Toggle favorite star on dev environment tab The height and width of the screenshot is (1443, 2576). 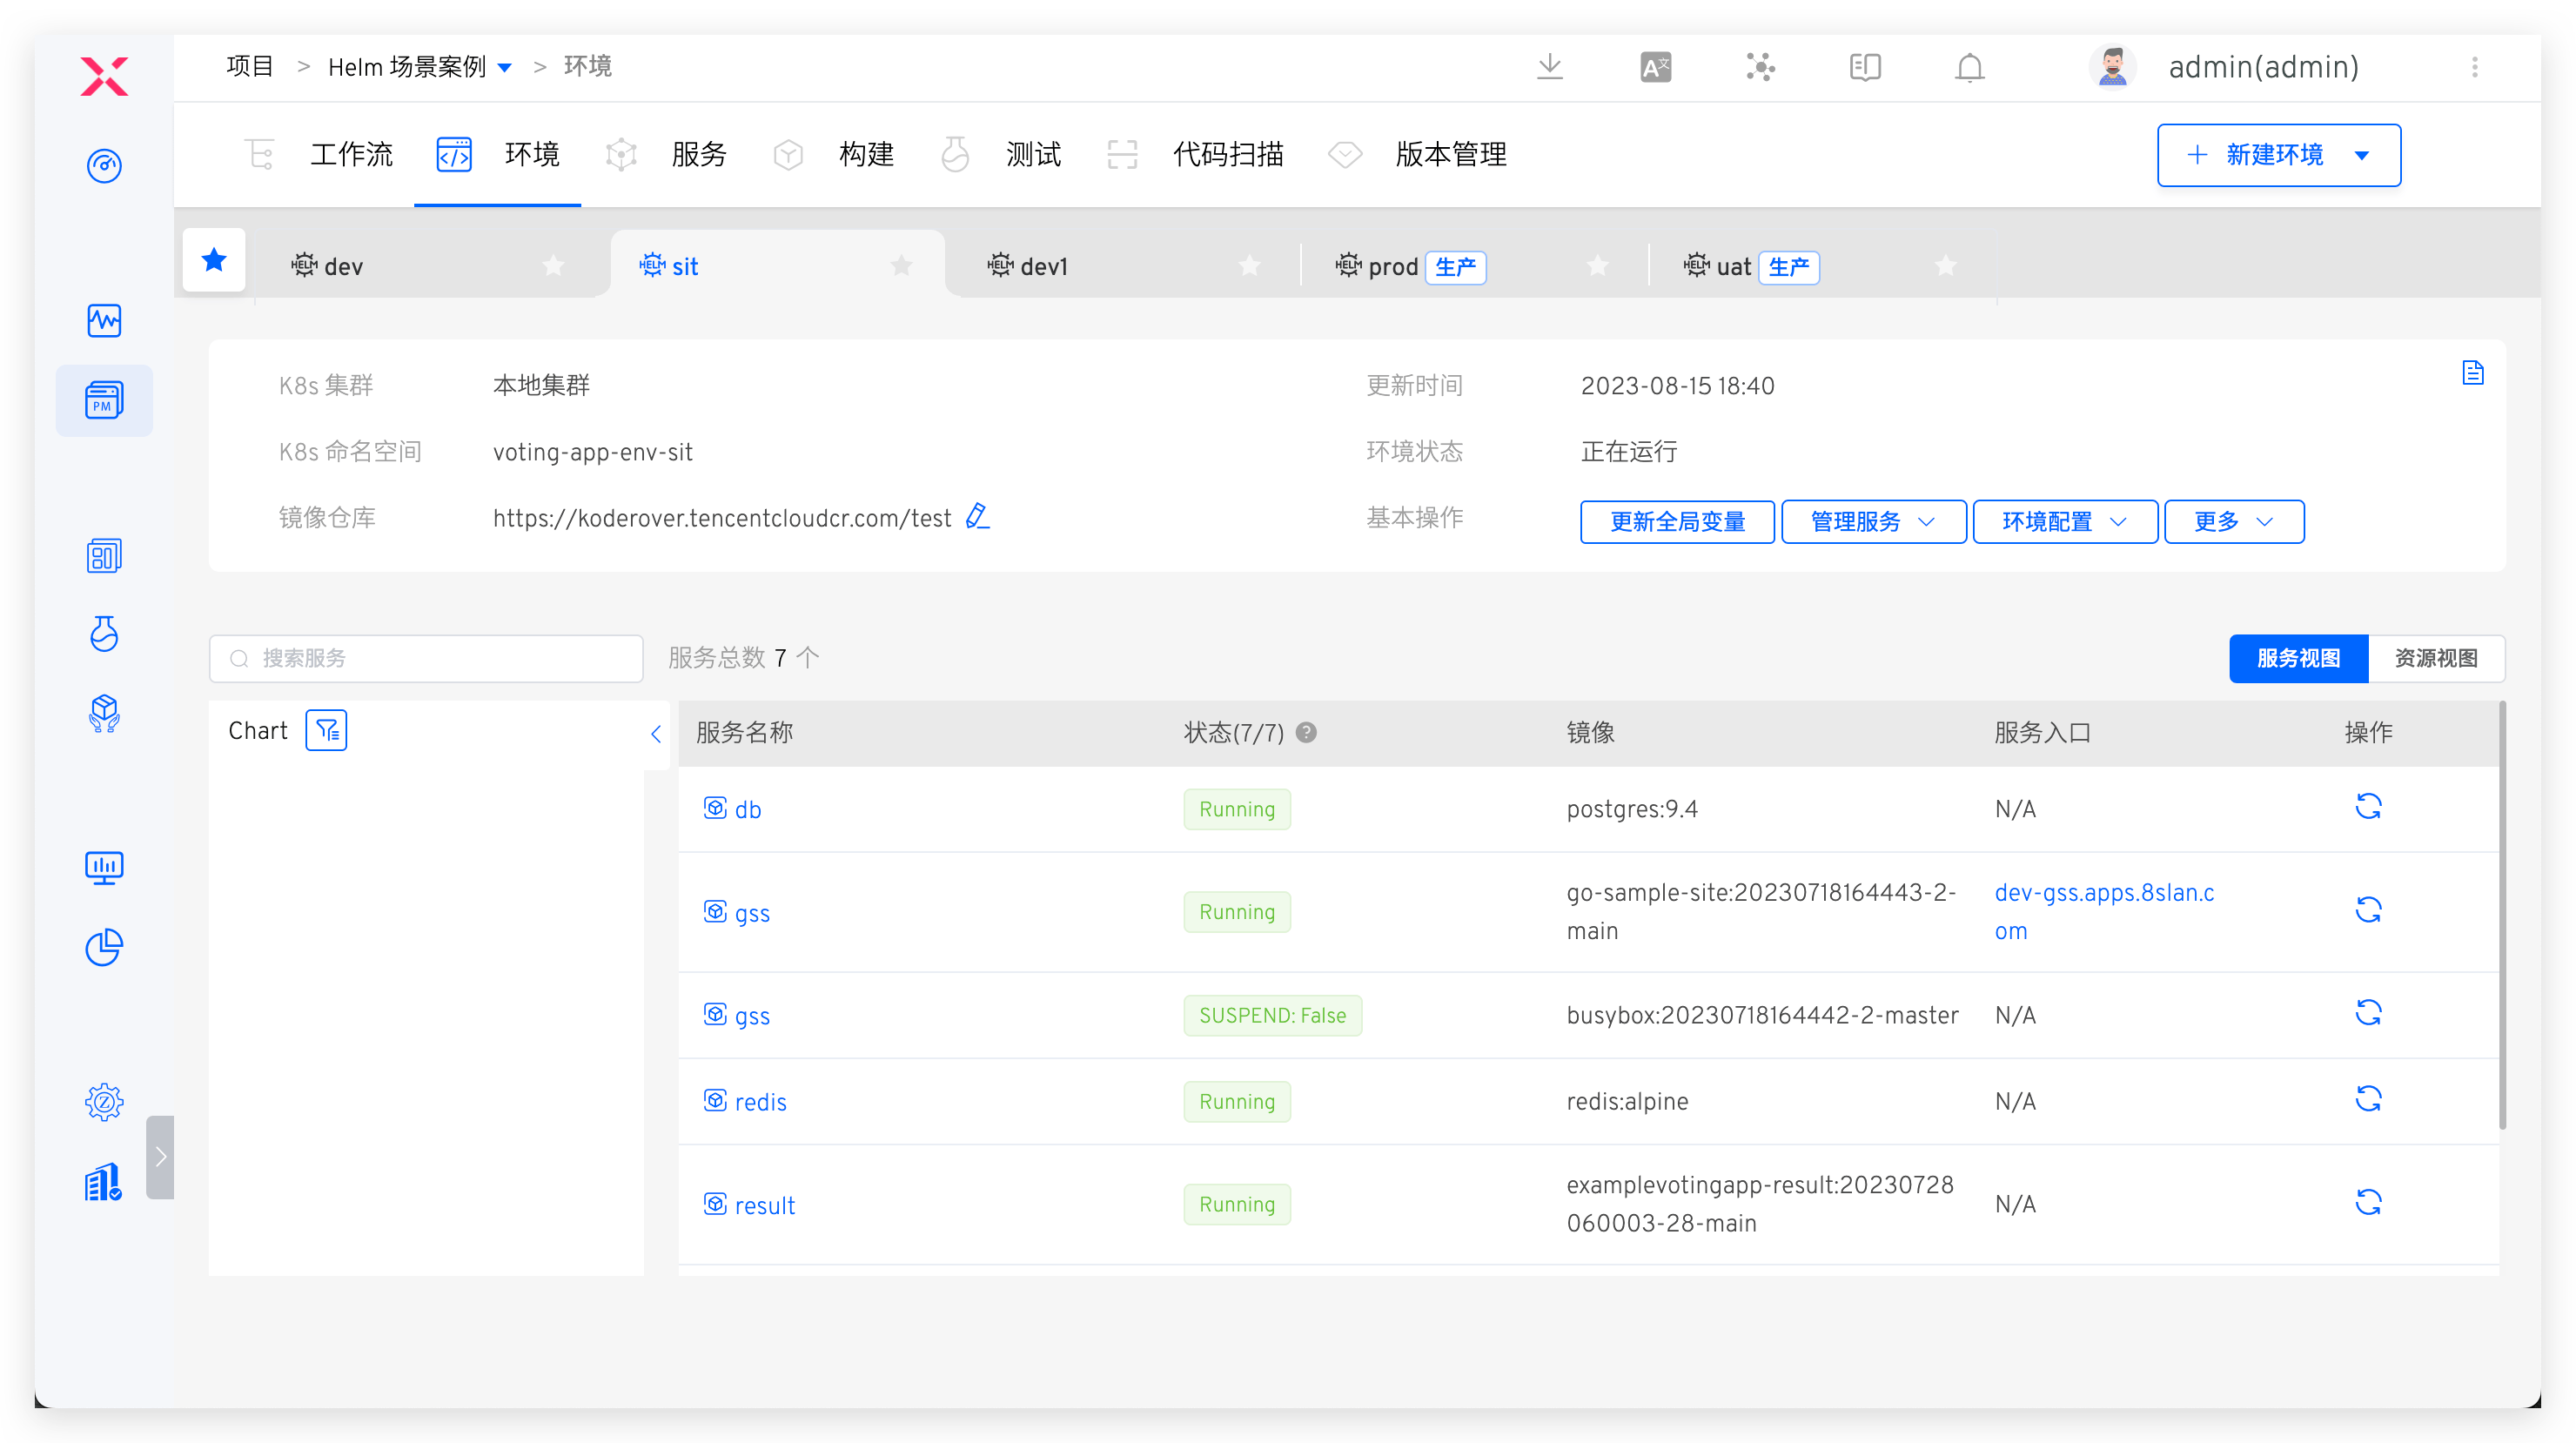point(553,266)
